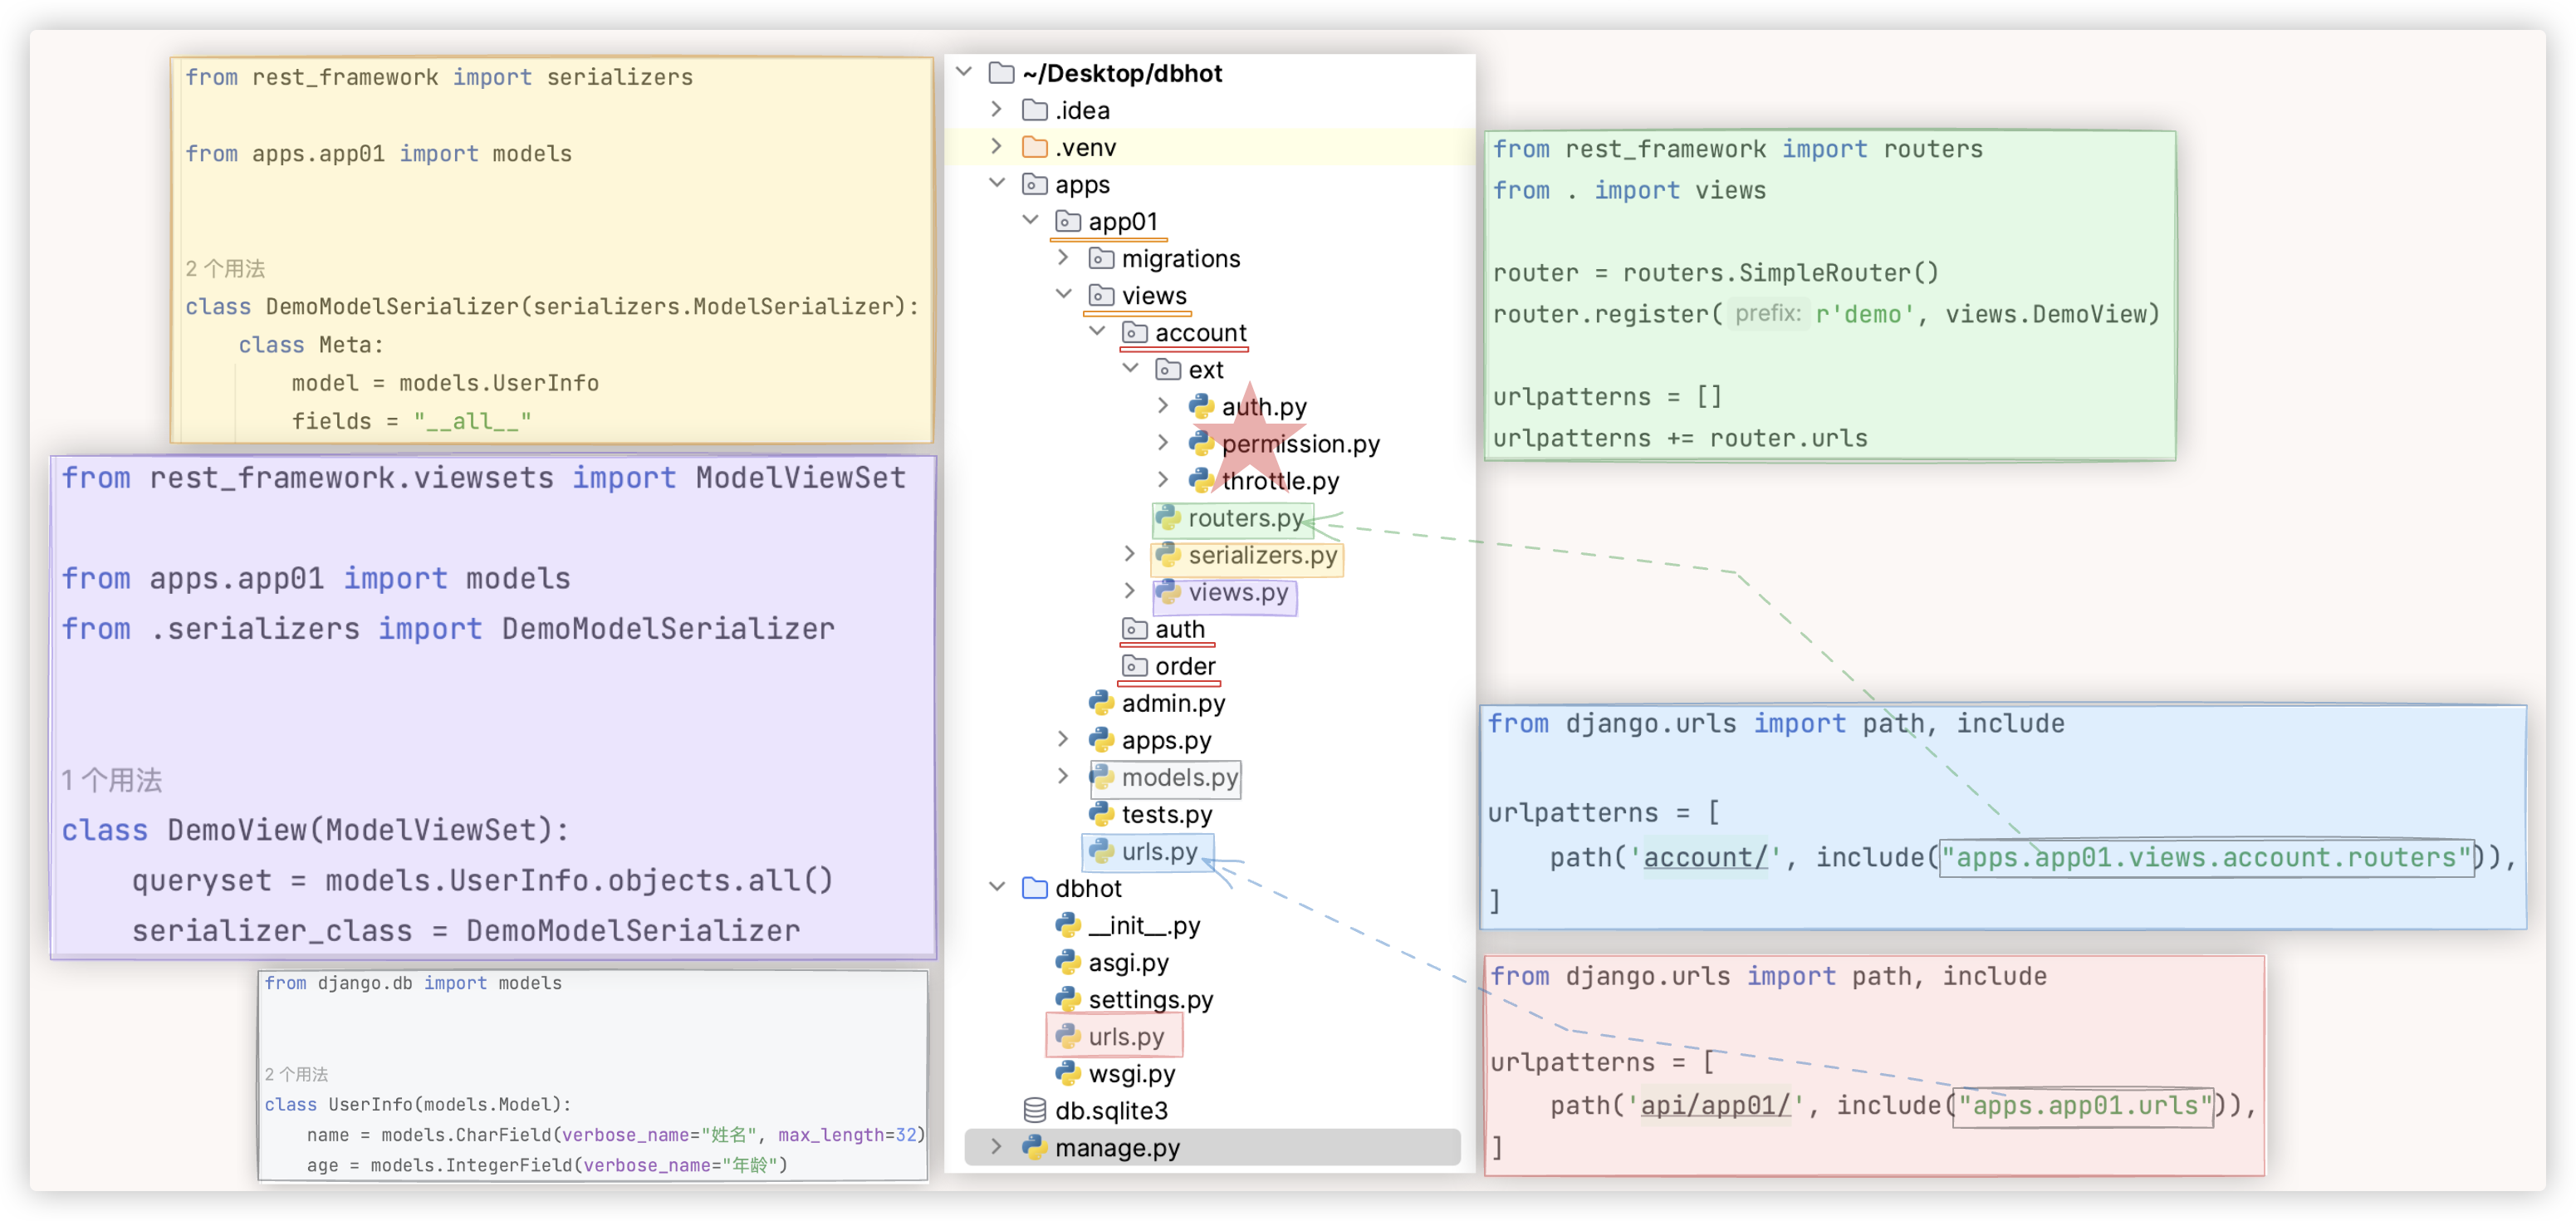Select routers.py in the project tree
This screenshot has width=2576, height=1221.
(x=1244, y=518)
